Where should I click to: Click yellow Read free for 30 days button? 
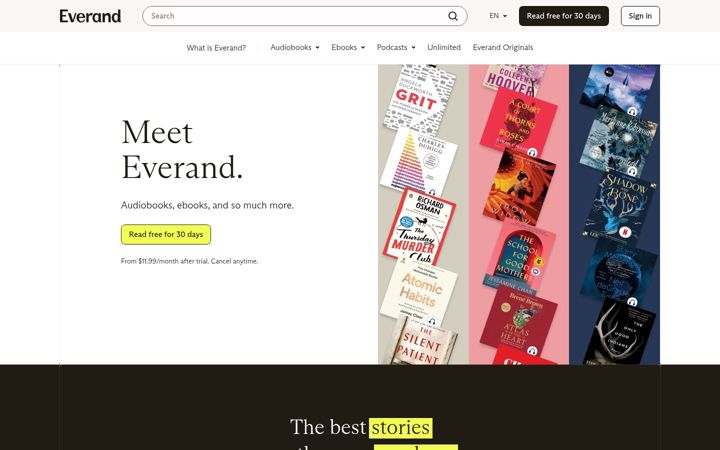point(166,234)
